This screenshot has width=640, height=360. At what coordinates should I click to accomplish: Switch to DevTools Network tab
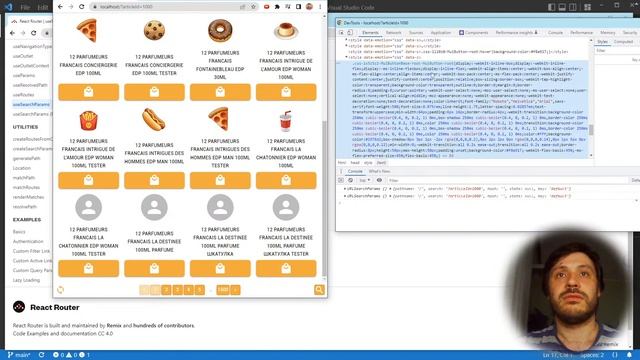pos(393,33)
